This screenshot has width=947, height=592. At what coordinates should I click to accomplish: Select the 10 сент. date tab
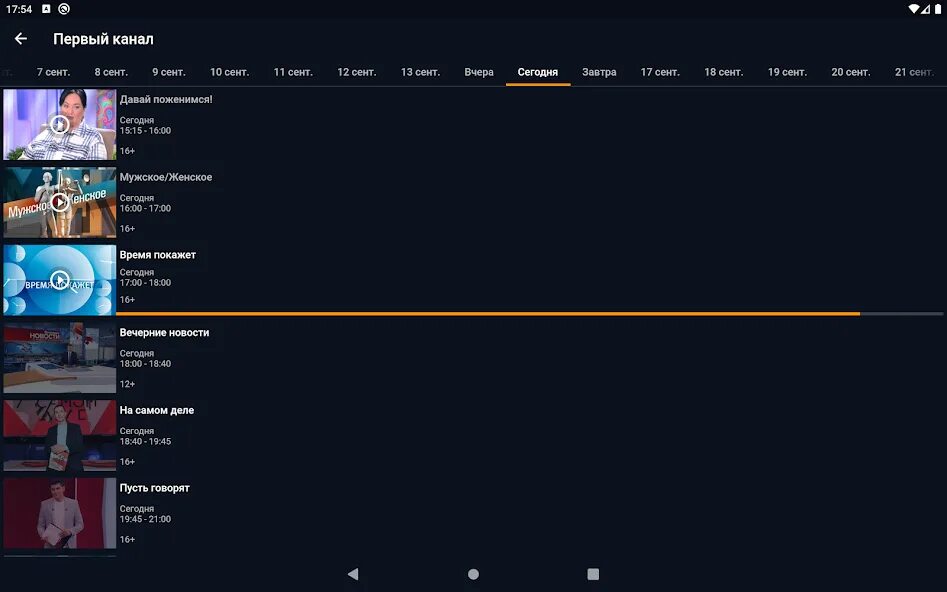(x=230, y=72)
